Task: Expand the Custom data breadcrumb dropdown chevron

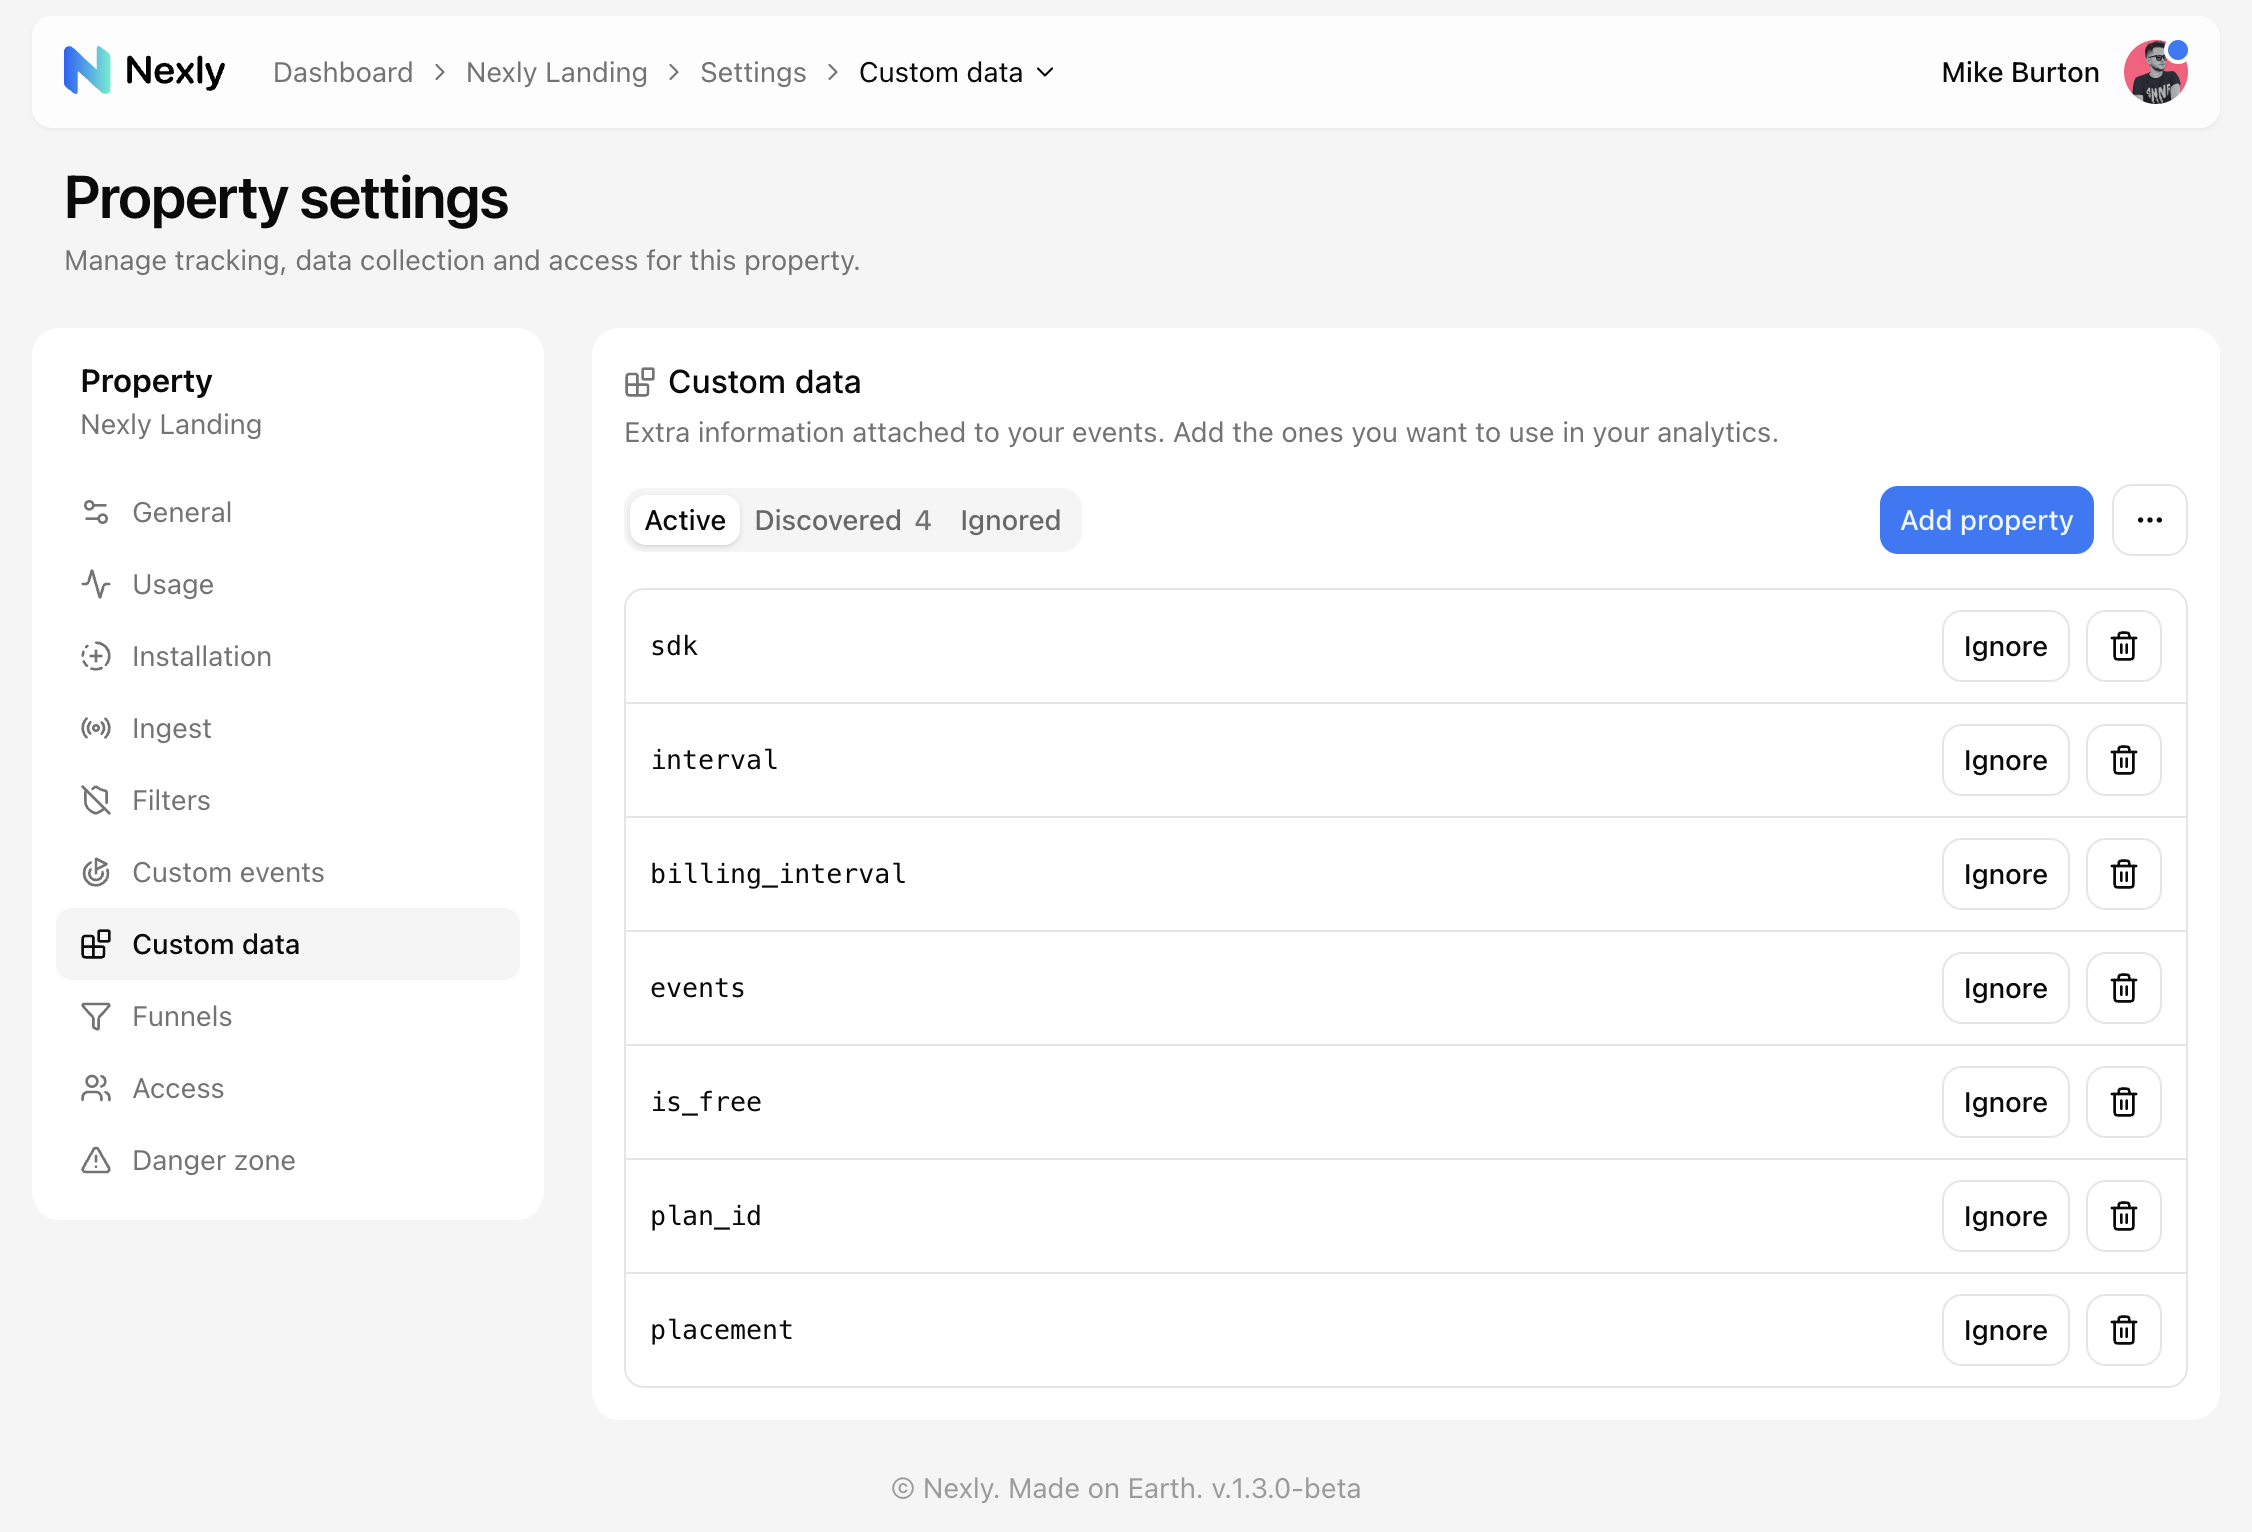Action: point(1045,72)
